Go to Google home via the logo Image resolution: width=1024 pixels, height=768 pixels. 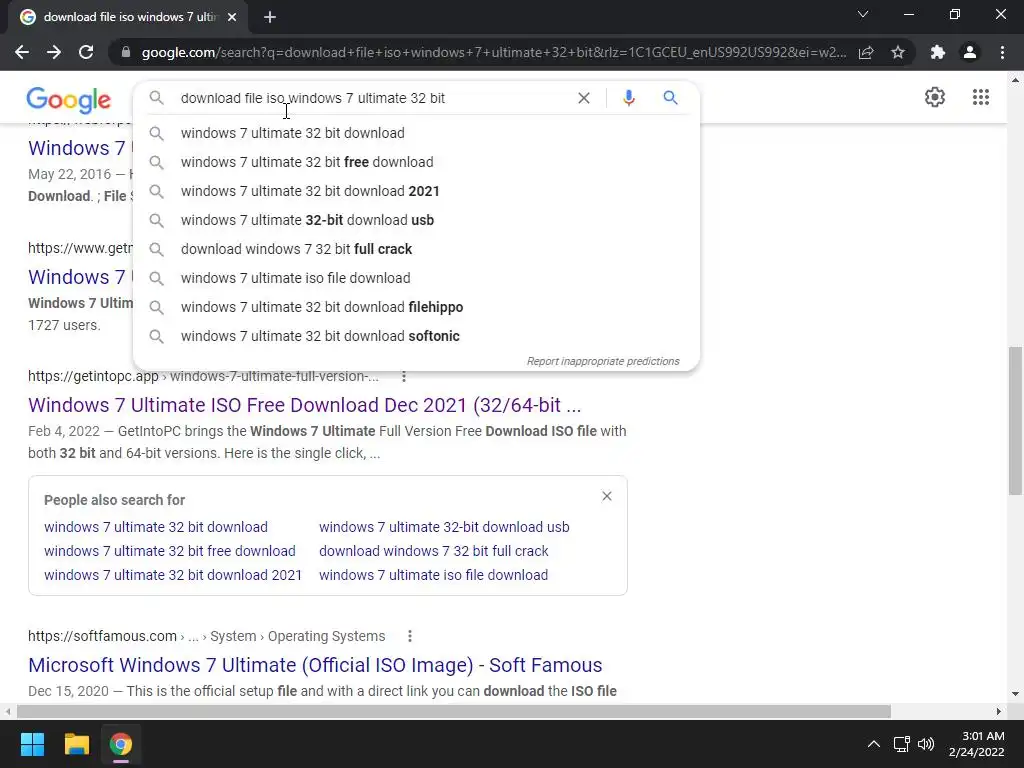pyautogui.click(x=69, y=99)
